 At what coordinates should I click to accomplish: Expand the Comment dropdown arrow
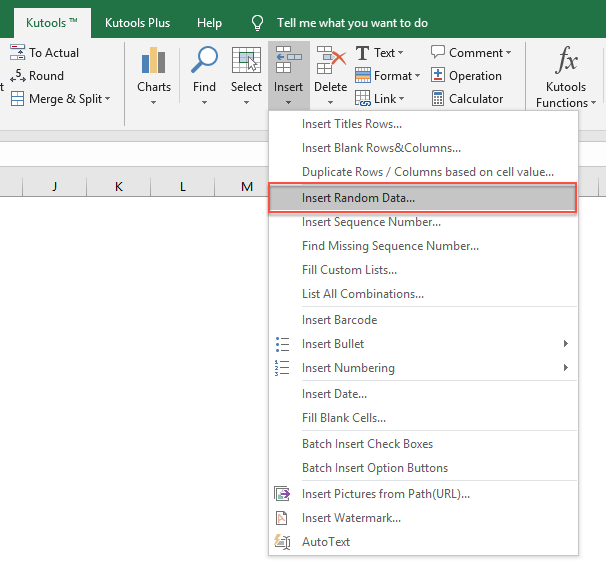(509, 53)
